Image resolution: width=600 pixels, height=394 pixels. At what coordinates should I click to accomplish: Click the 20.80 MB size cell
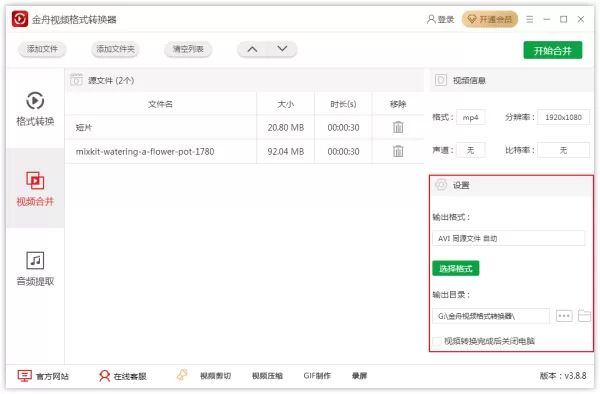[x=286, y=127]
